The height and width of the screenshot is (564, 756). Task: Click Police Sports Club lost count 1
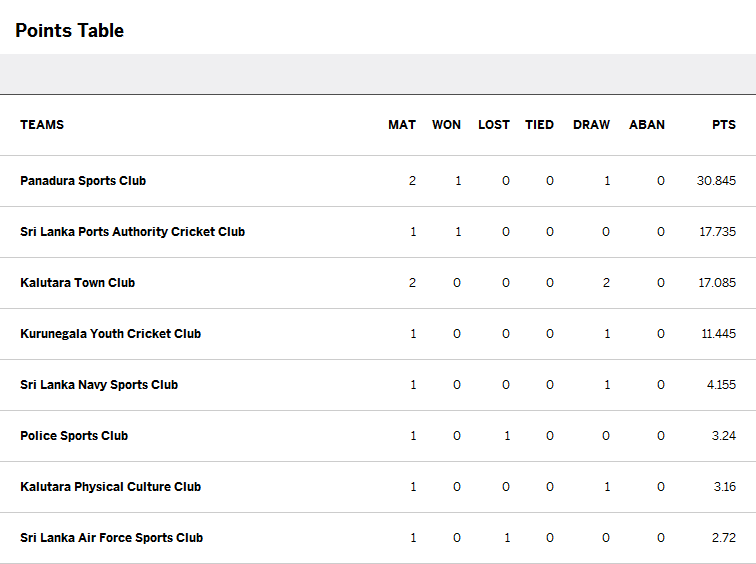coord(507,436)
